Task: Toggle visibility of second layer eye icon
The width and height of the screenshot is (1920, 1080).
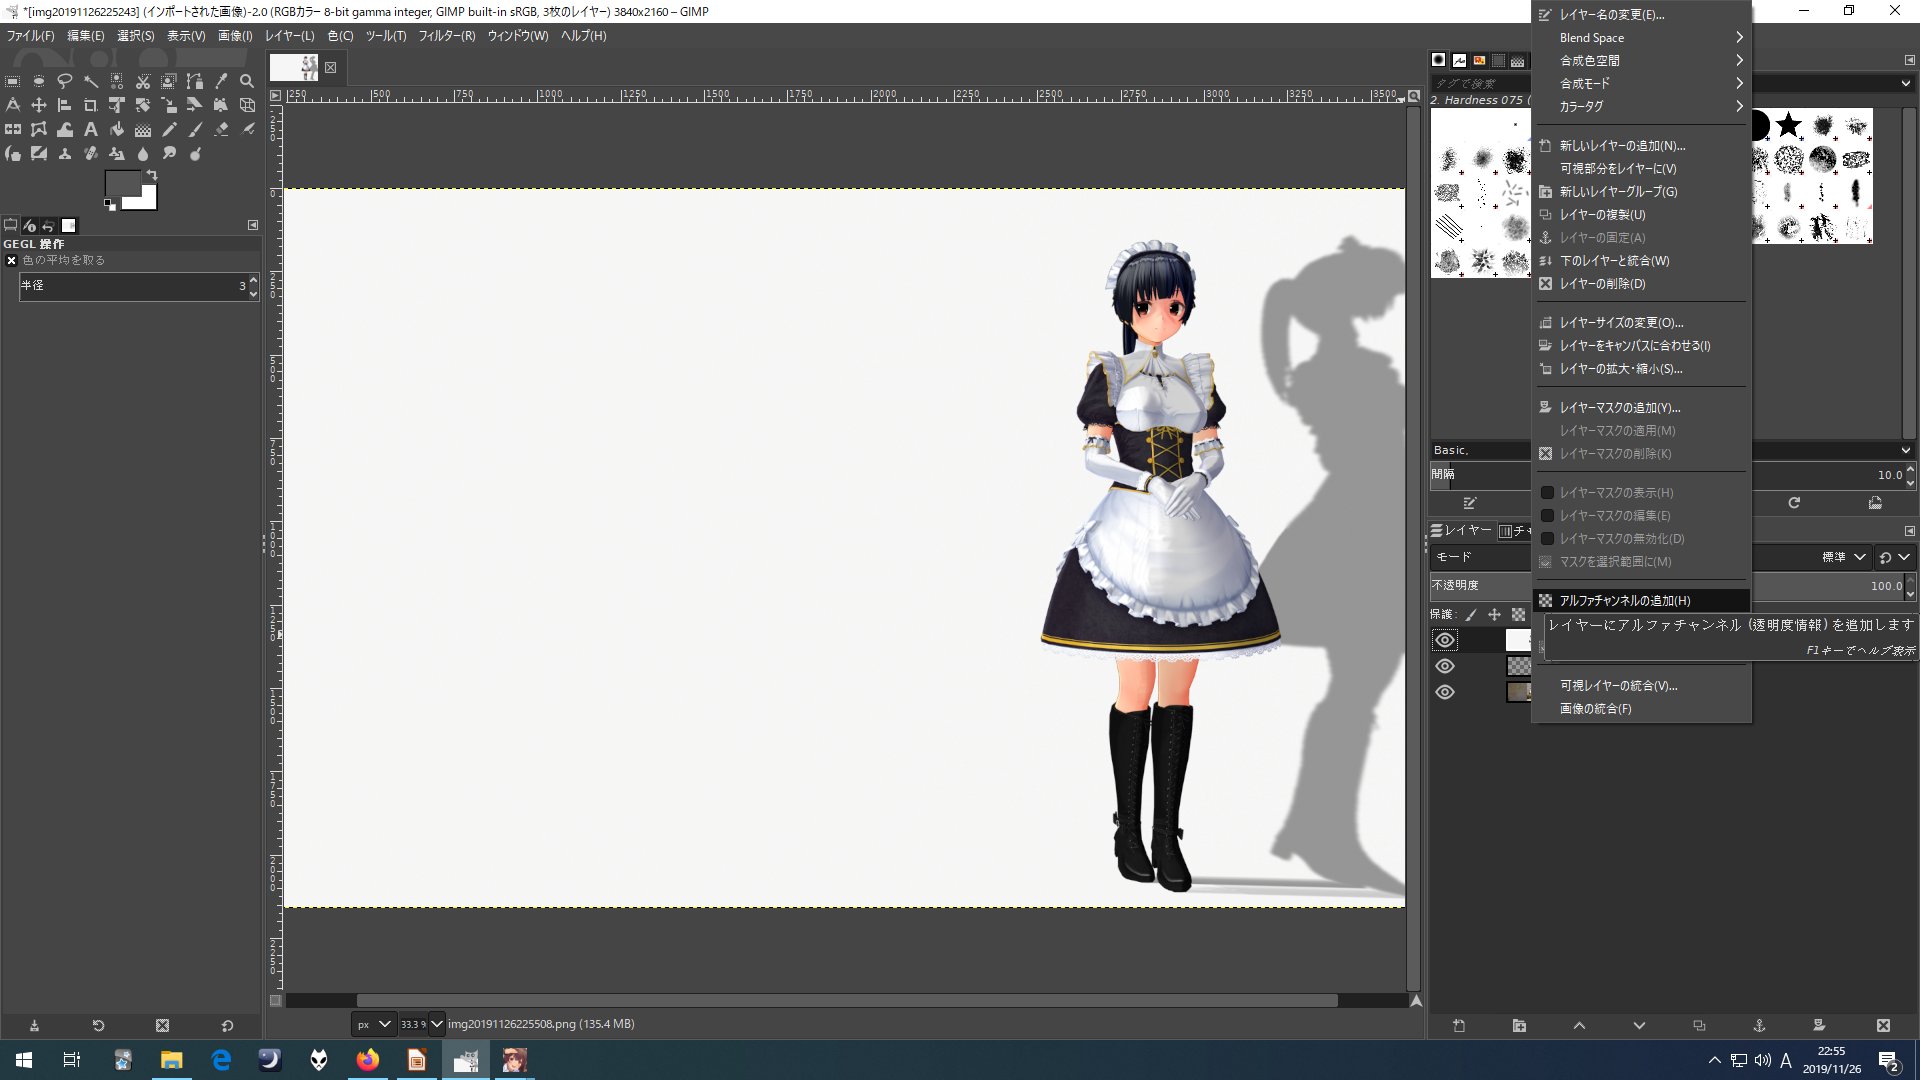Action: 1445,666
